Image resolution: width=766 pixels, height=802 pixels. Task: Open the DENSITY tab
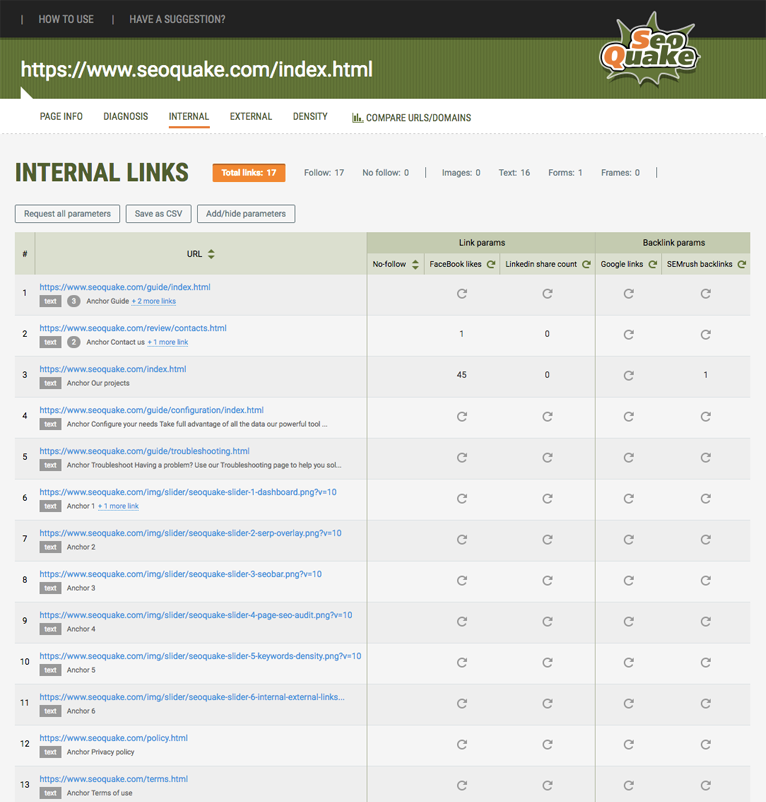(310, 117)
